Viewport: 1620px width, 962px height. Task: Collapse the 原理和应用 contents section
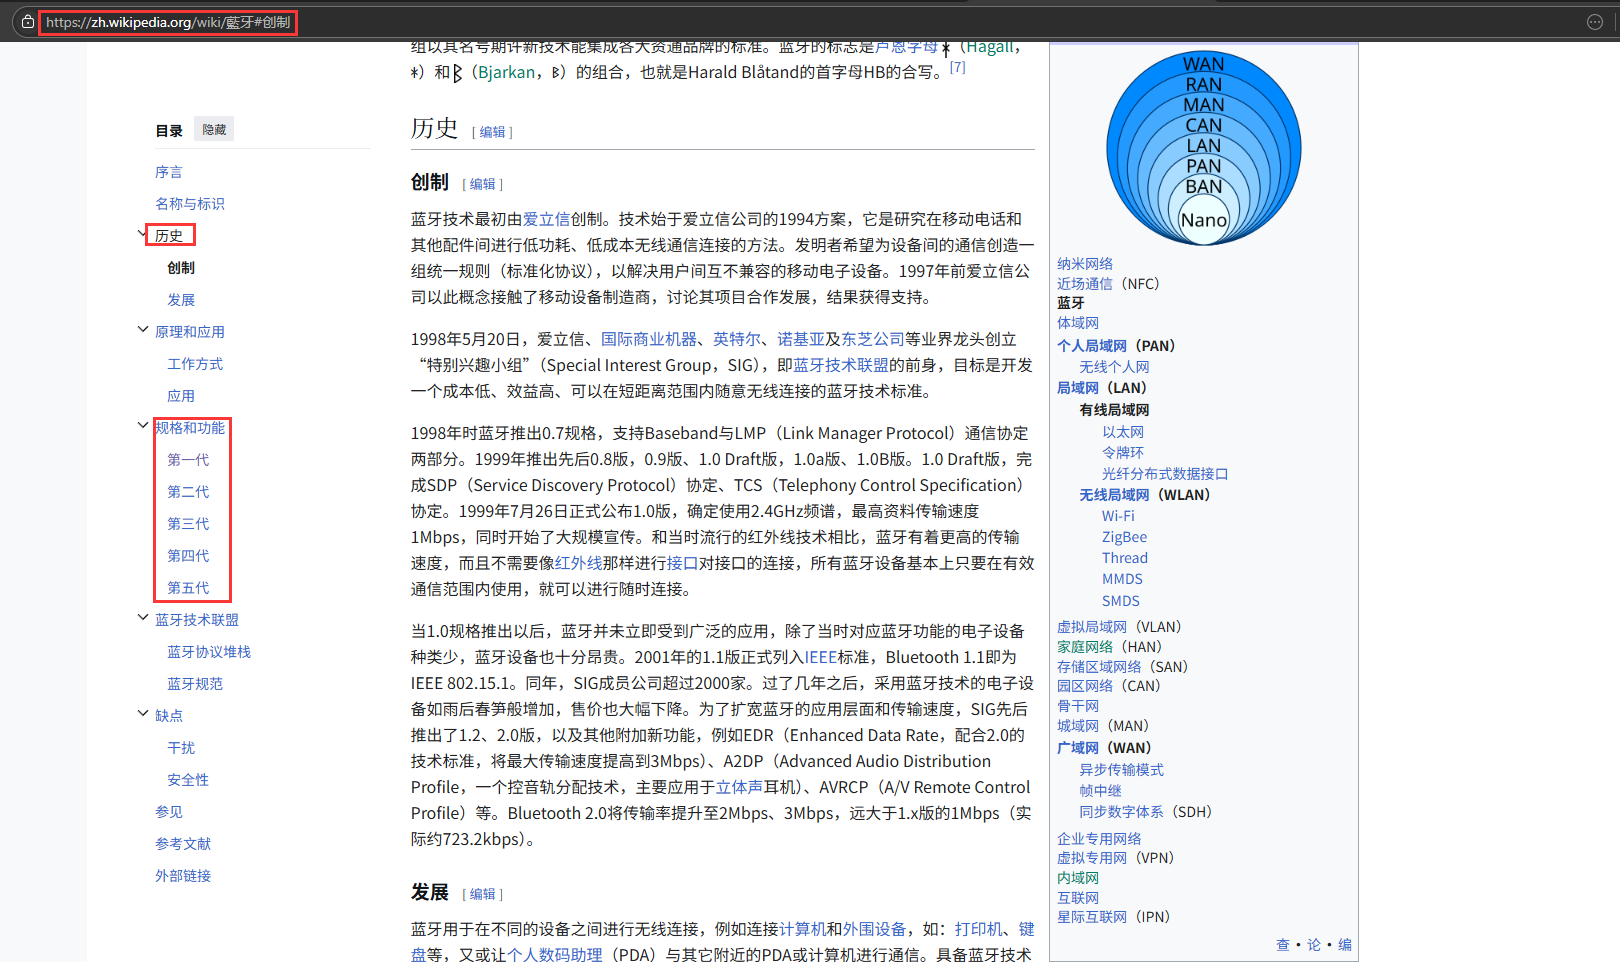(x=142, y=330)
